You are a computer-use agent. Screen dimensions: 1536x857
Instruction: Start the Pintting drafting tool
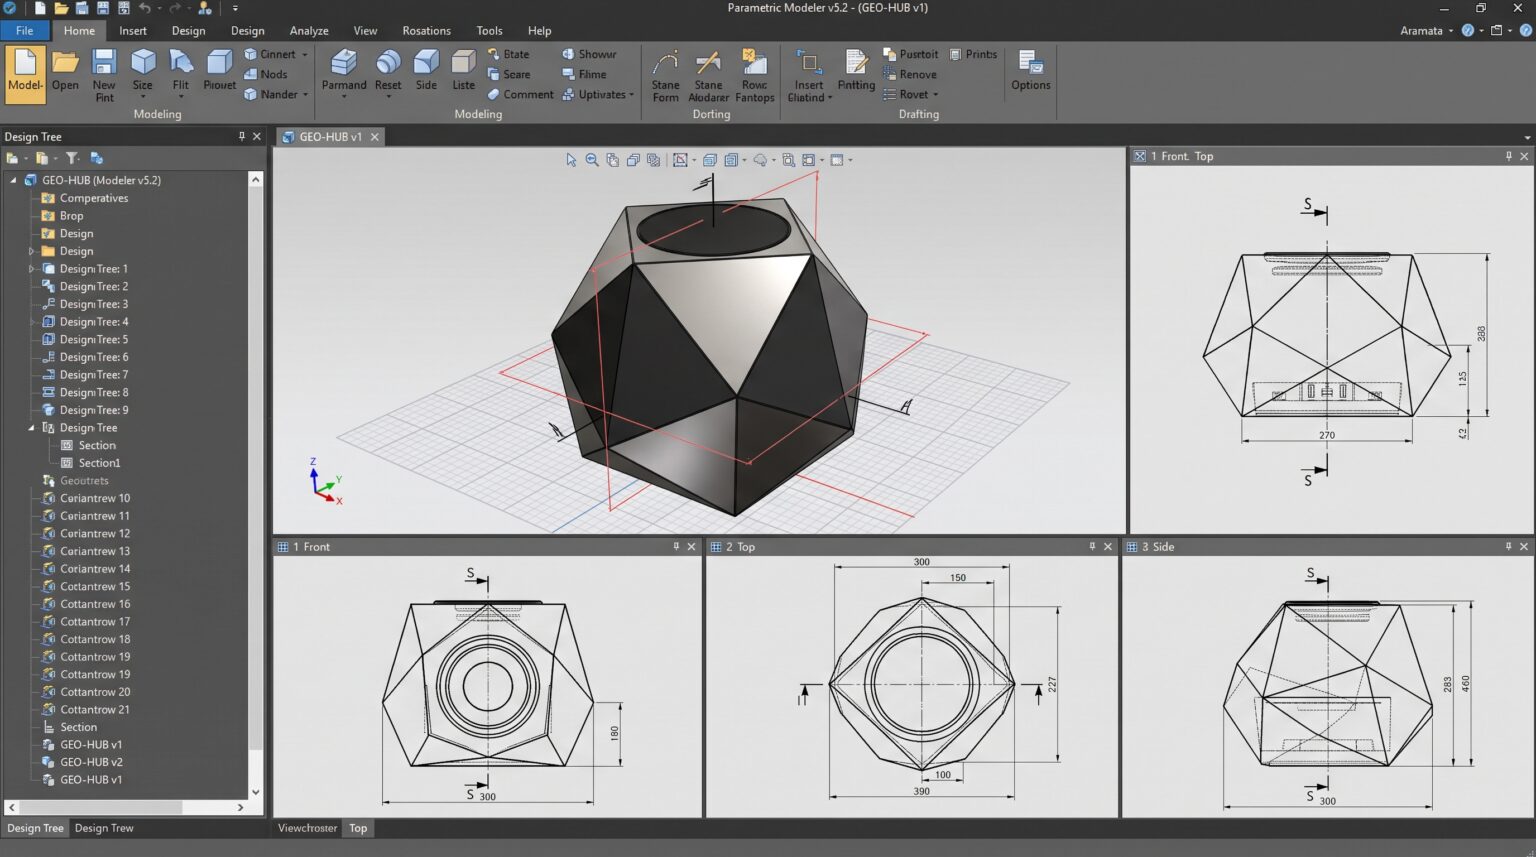856,70
